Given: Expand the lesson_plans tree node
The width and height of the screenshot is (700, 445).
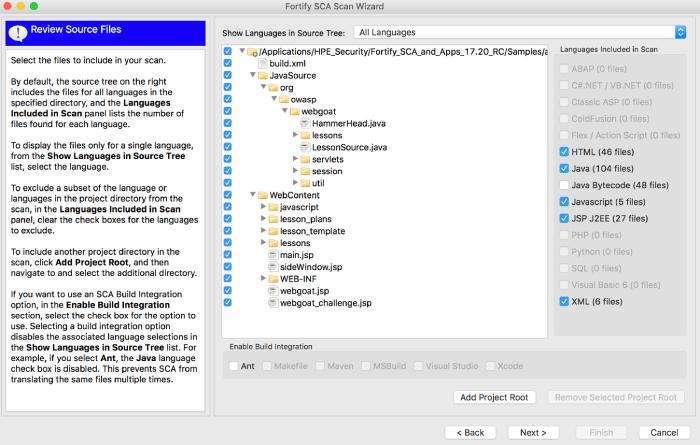Looking at the screenshot, I should coord(263,218).
